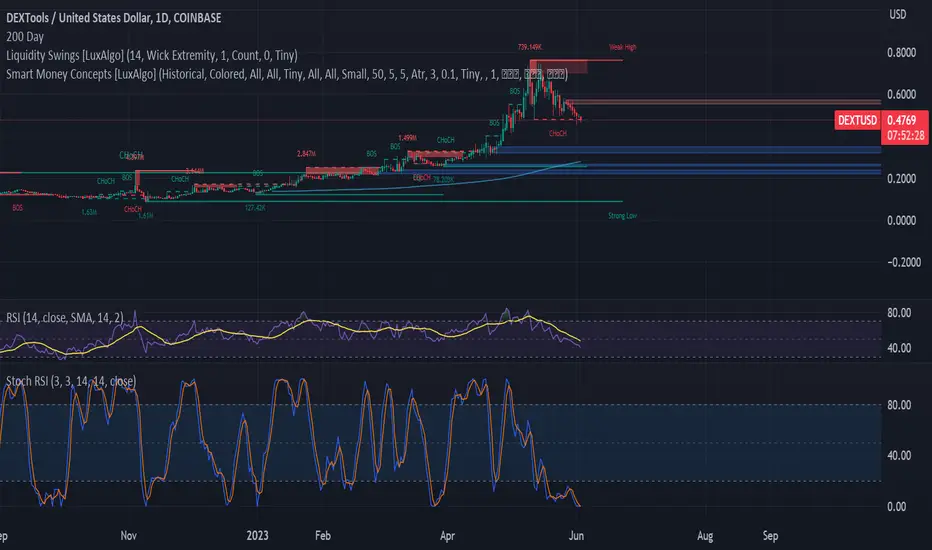This screenshot has width=932, height=550.
Task: Click the 0.6000 price axis label
Action: [x=901, y=95]
